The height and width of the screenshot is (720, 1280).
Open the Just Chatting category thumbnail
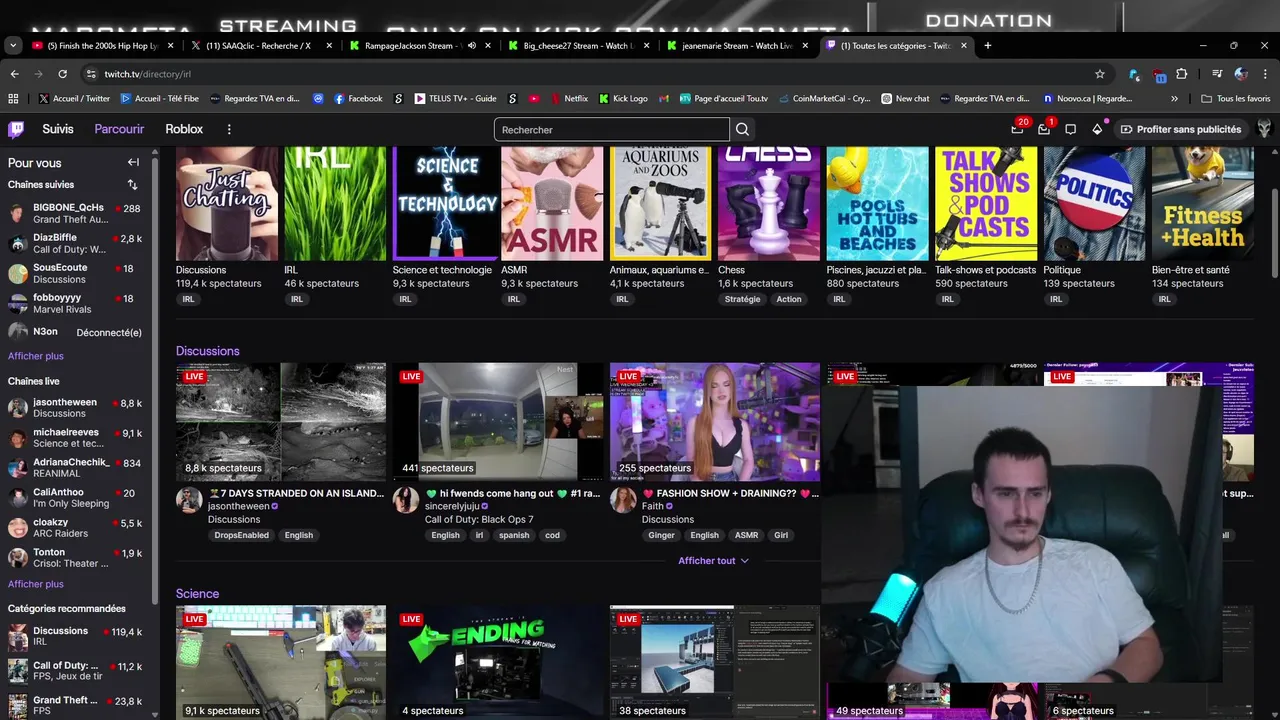pyautogui.click(x=227, y=204)
